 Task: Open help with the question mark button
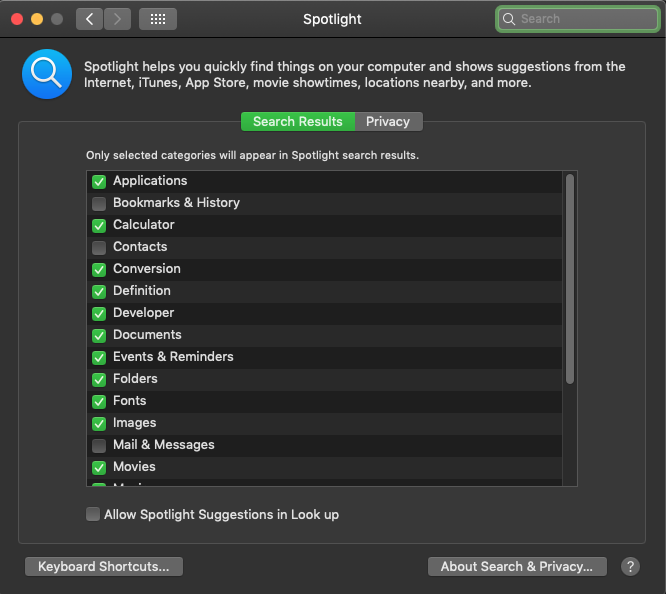pyautogui.click(x=630, y=566)
